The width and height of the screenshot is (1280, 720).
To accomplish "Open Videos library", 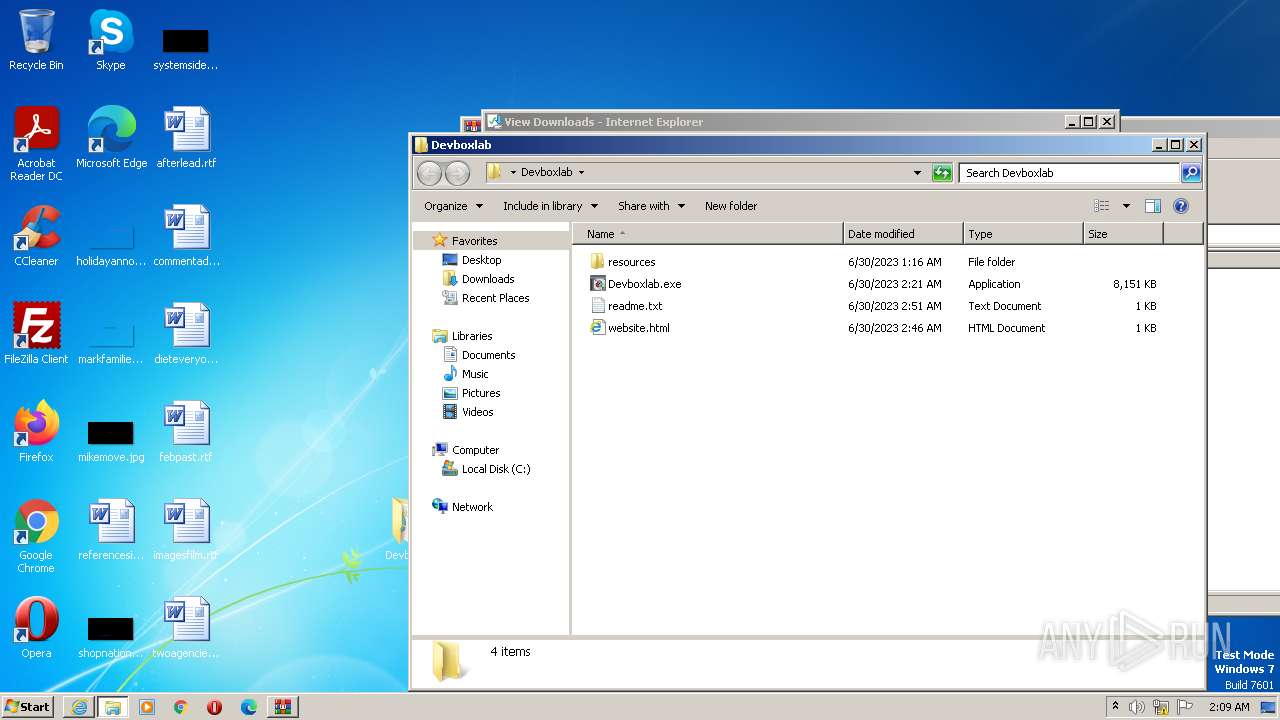I will pos(477,412).
